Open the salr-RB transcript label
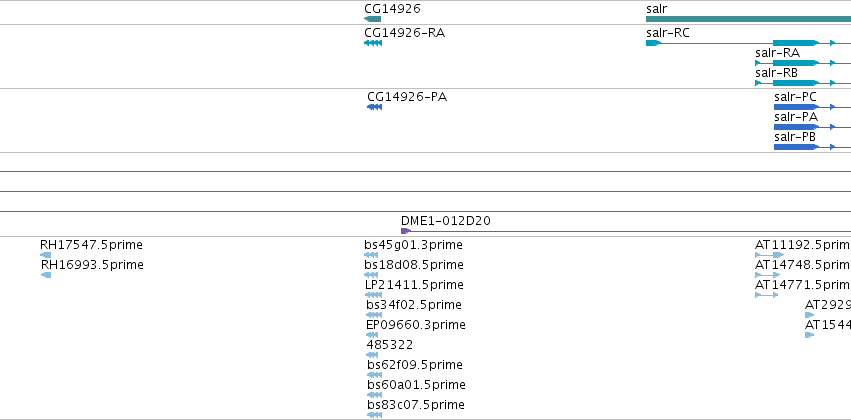Screen dimensions: 851x420 coord(776,73)
